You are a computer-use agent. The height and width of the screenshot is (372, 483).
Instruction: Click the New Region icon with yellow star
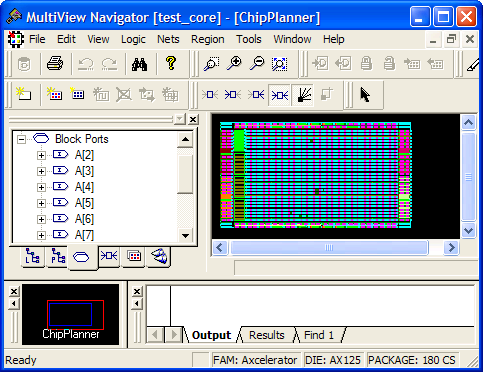tap(23, 94)
